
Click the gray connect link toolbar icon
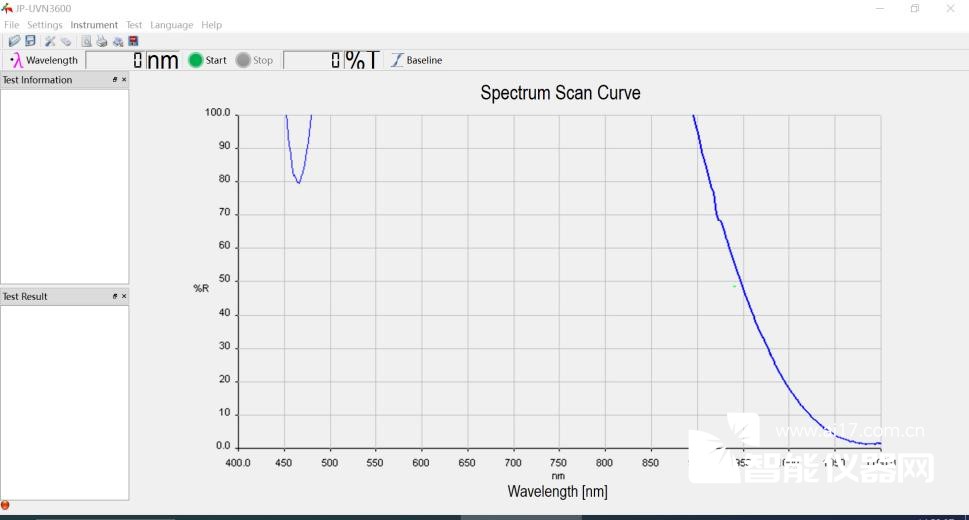click(66, 42)
